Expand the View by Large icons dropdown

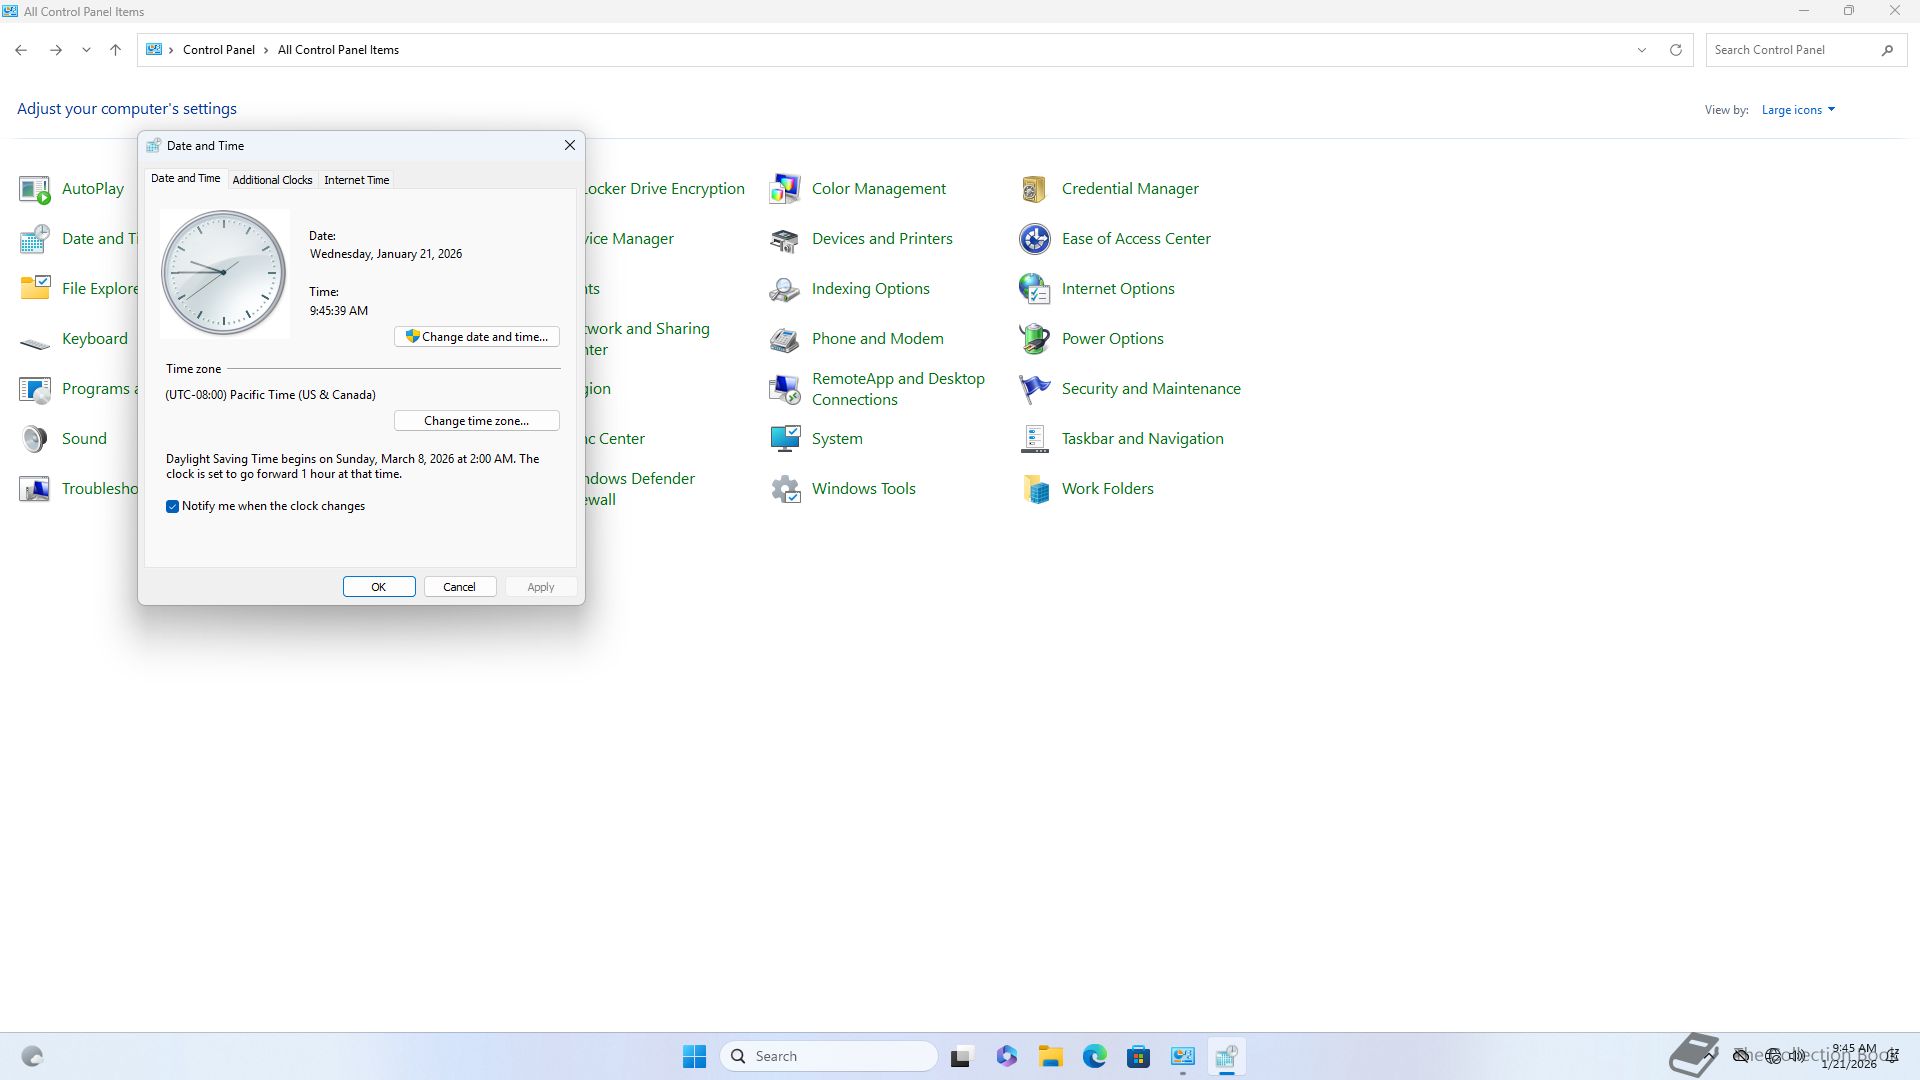pos(1798,110)
